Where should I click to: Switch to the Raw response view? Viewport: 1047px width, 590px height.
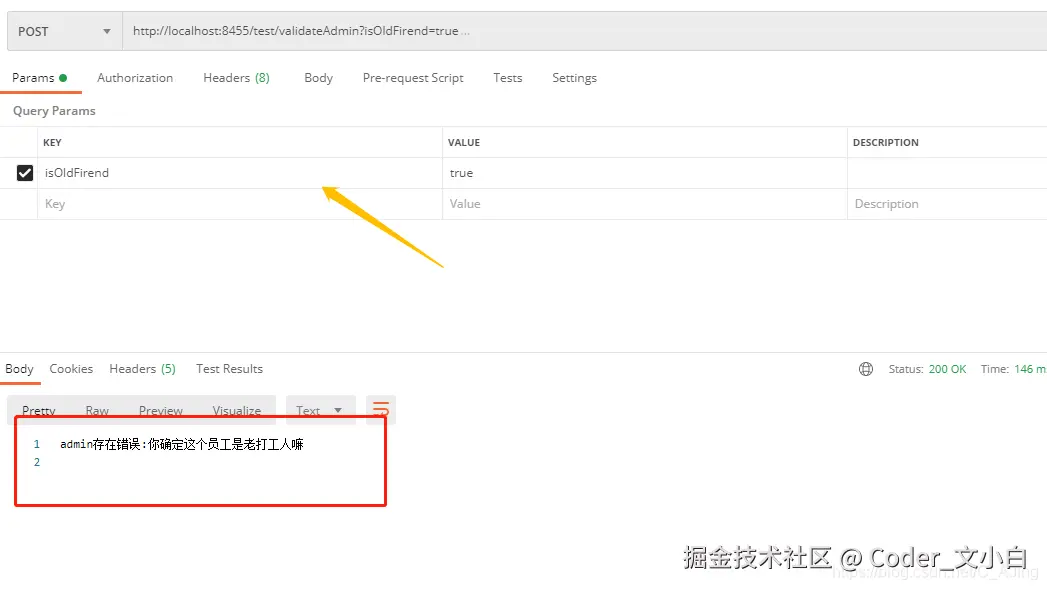pyautogui.click(x=96, y=409)
